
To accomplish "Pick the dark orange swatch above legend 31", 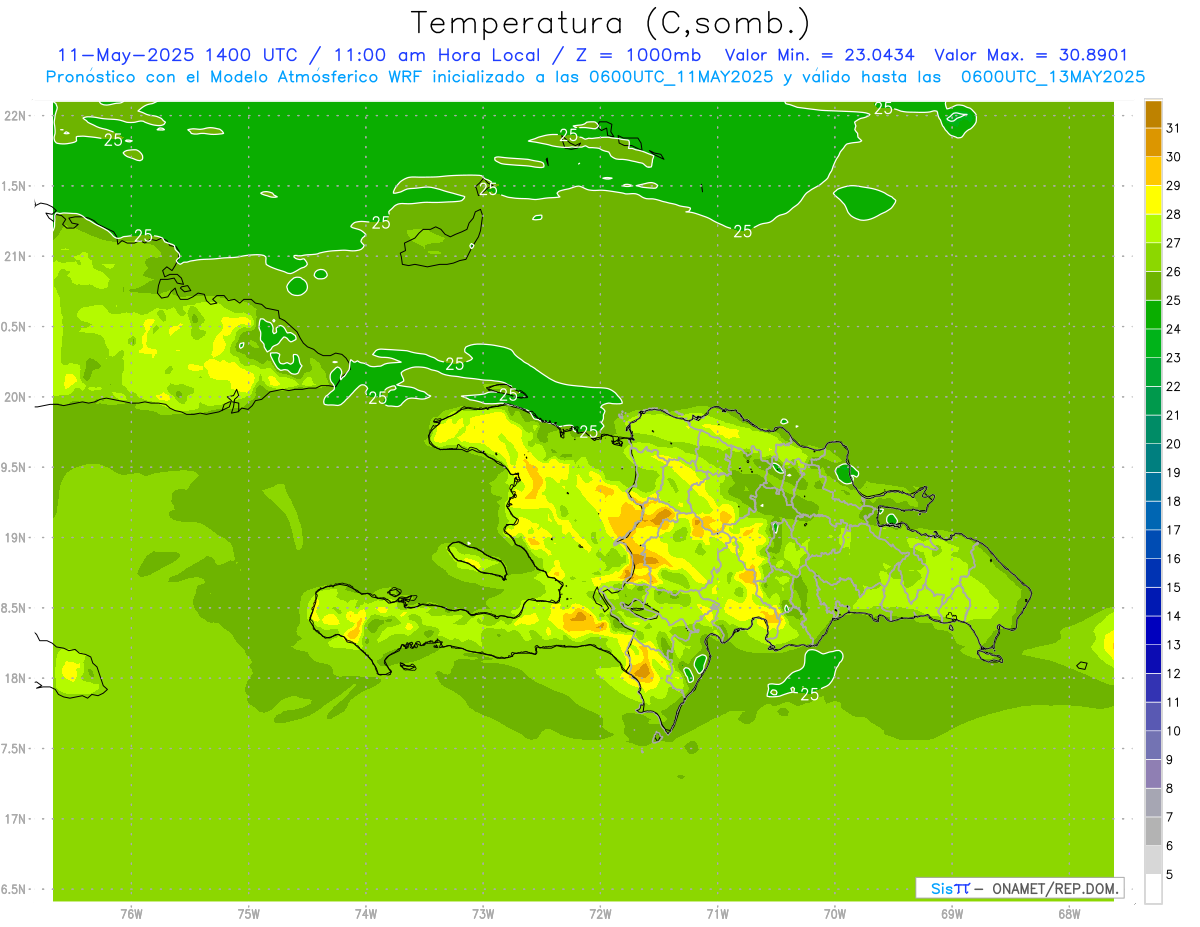I will pyautogui.click(x=1153, y=114).
